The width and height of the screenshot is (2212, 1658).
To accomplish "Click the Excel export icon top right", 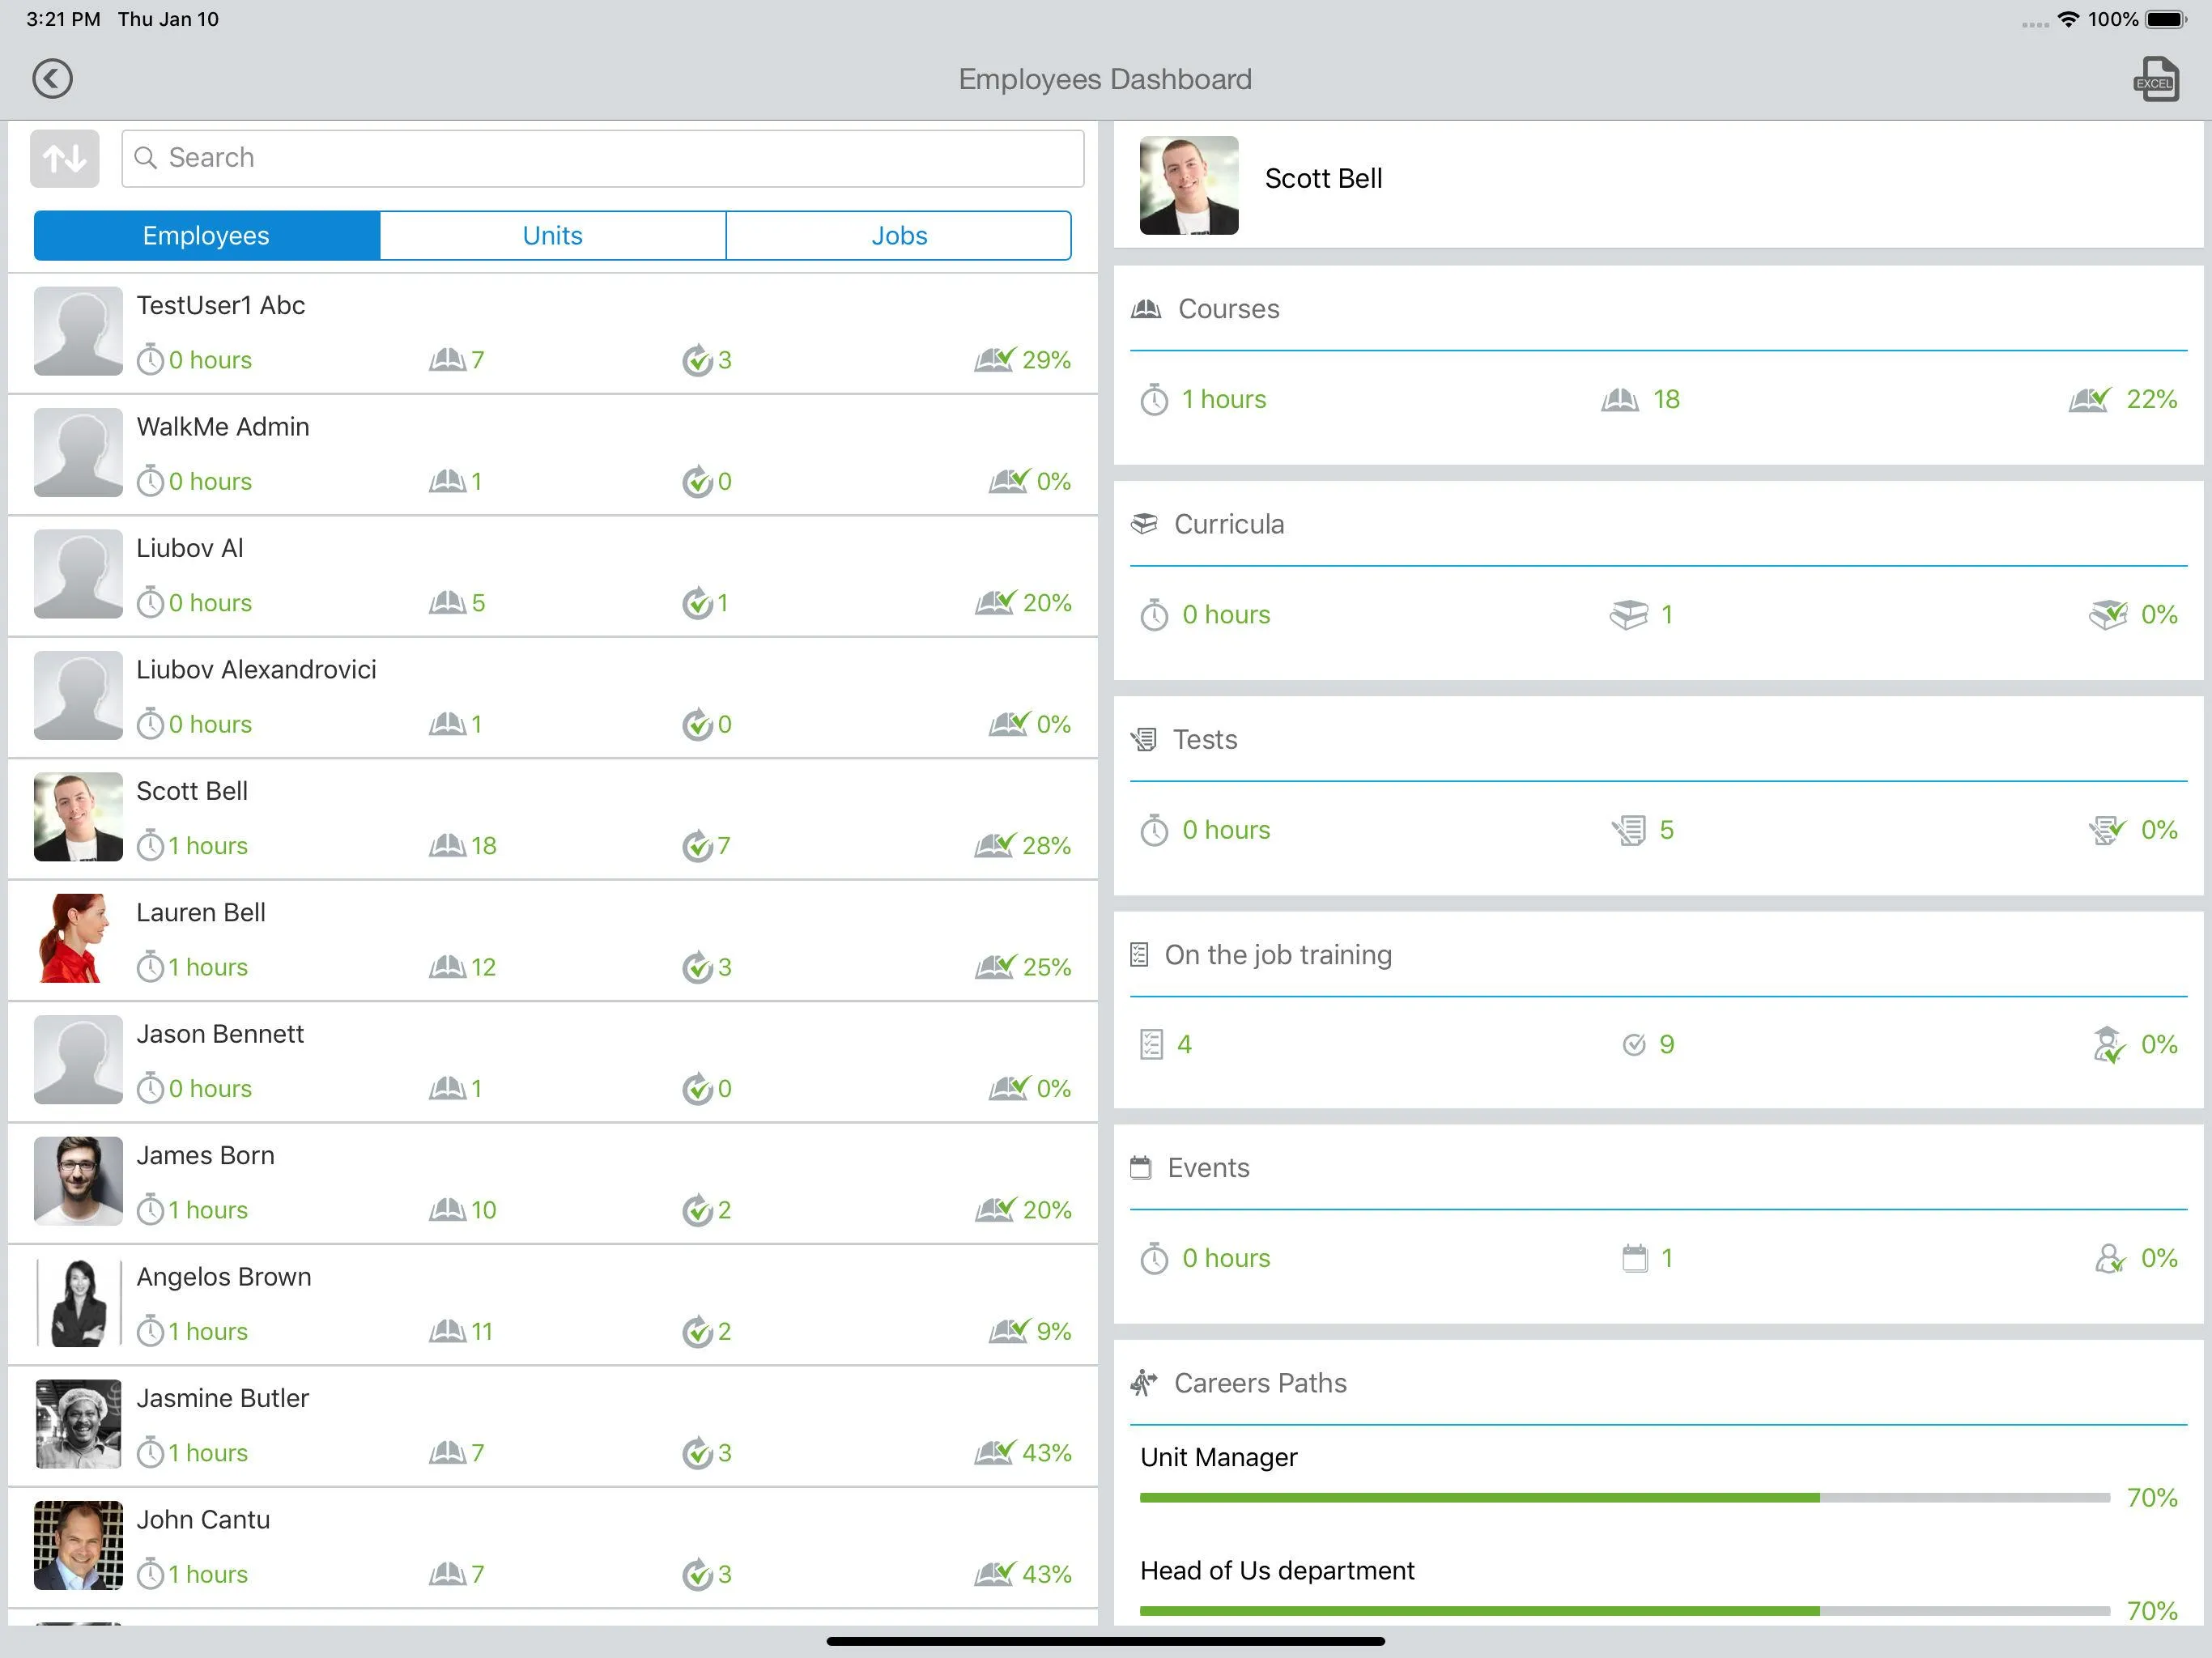I will [x=2156, y=77].
